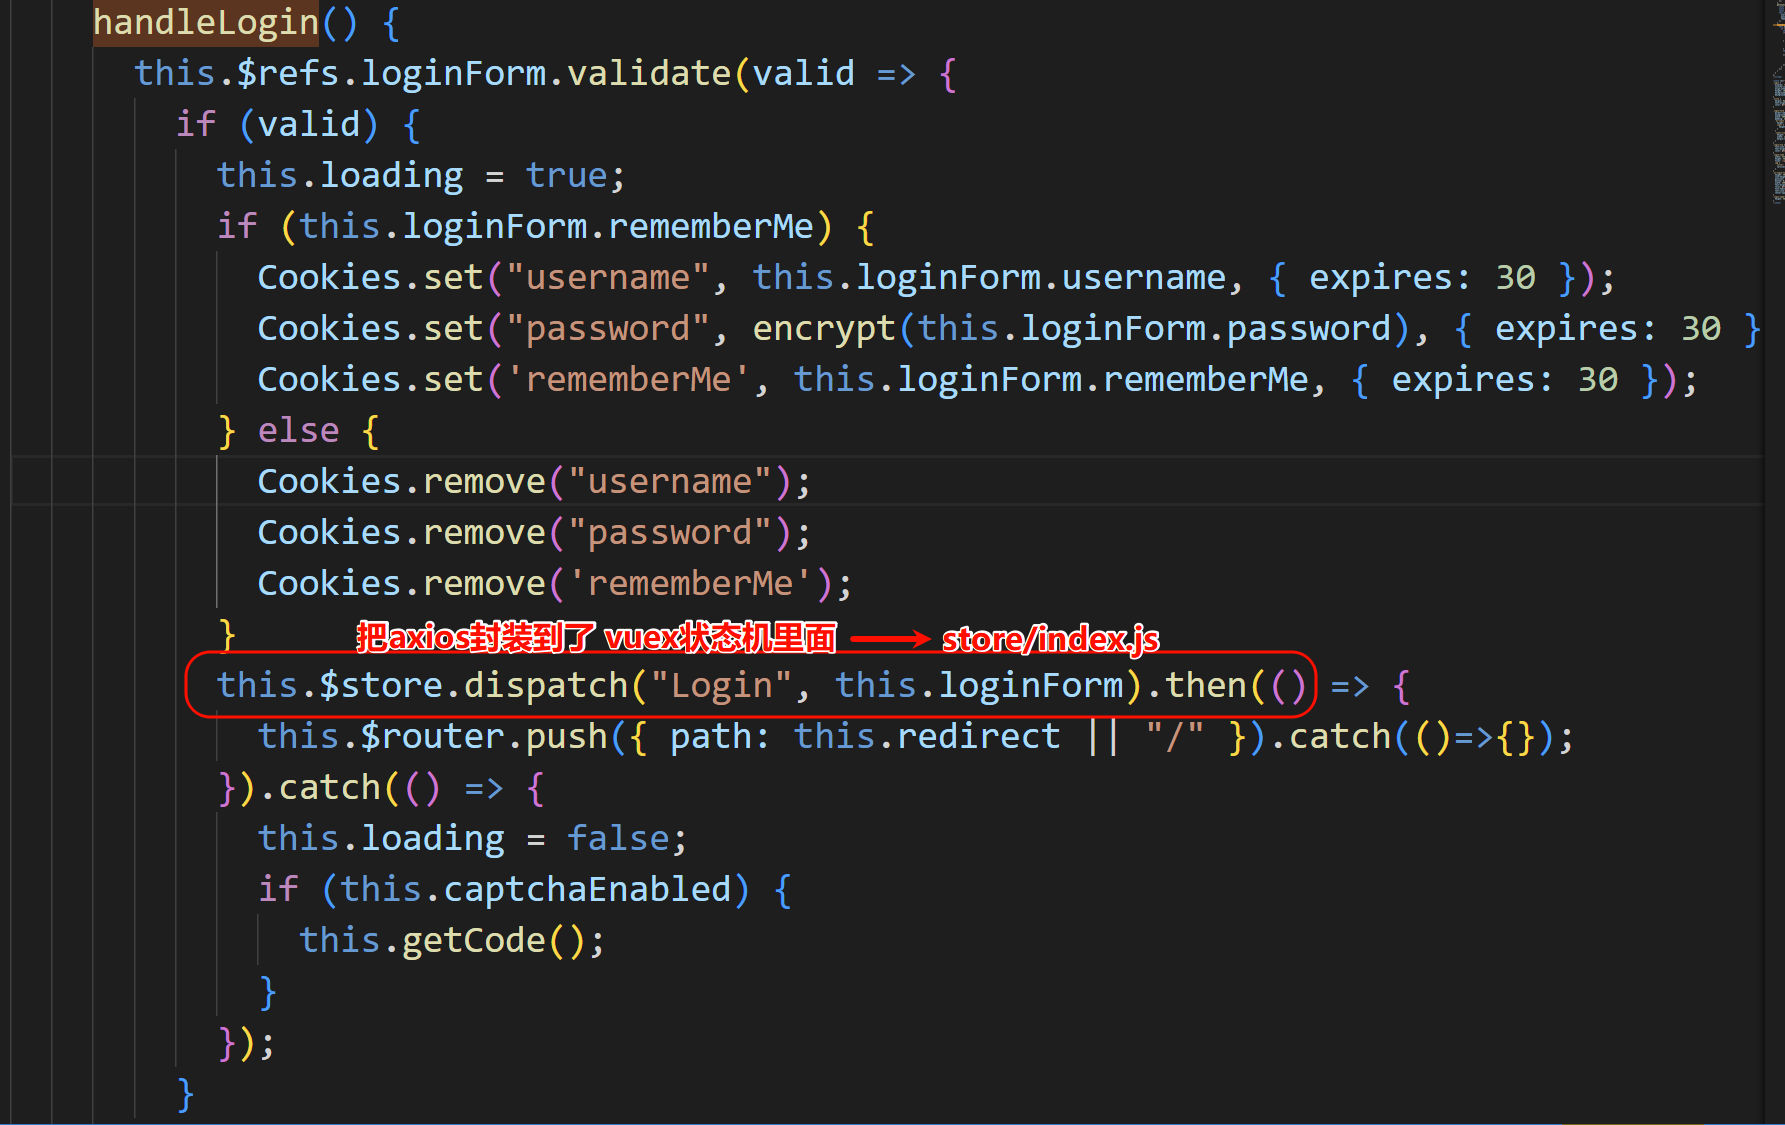Click the false value assigned to loading
Screen dimensions: 1785x1125
618,838
